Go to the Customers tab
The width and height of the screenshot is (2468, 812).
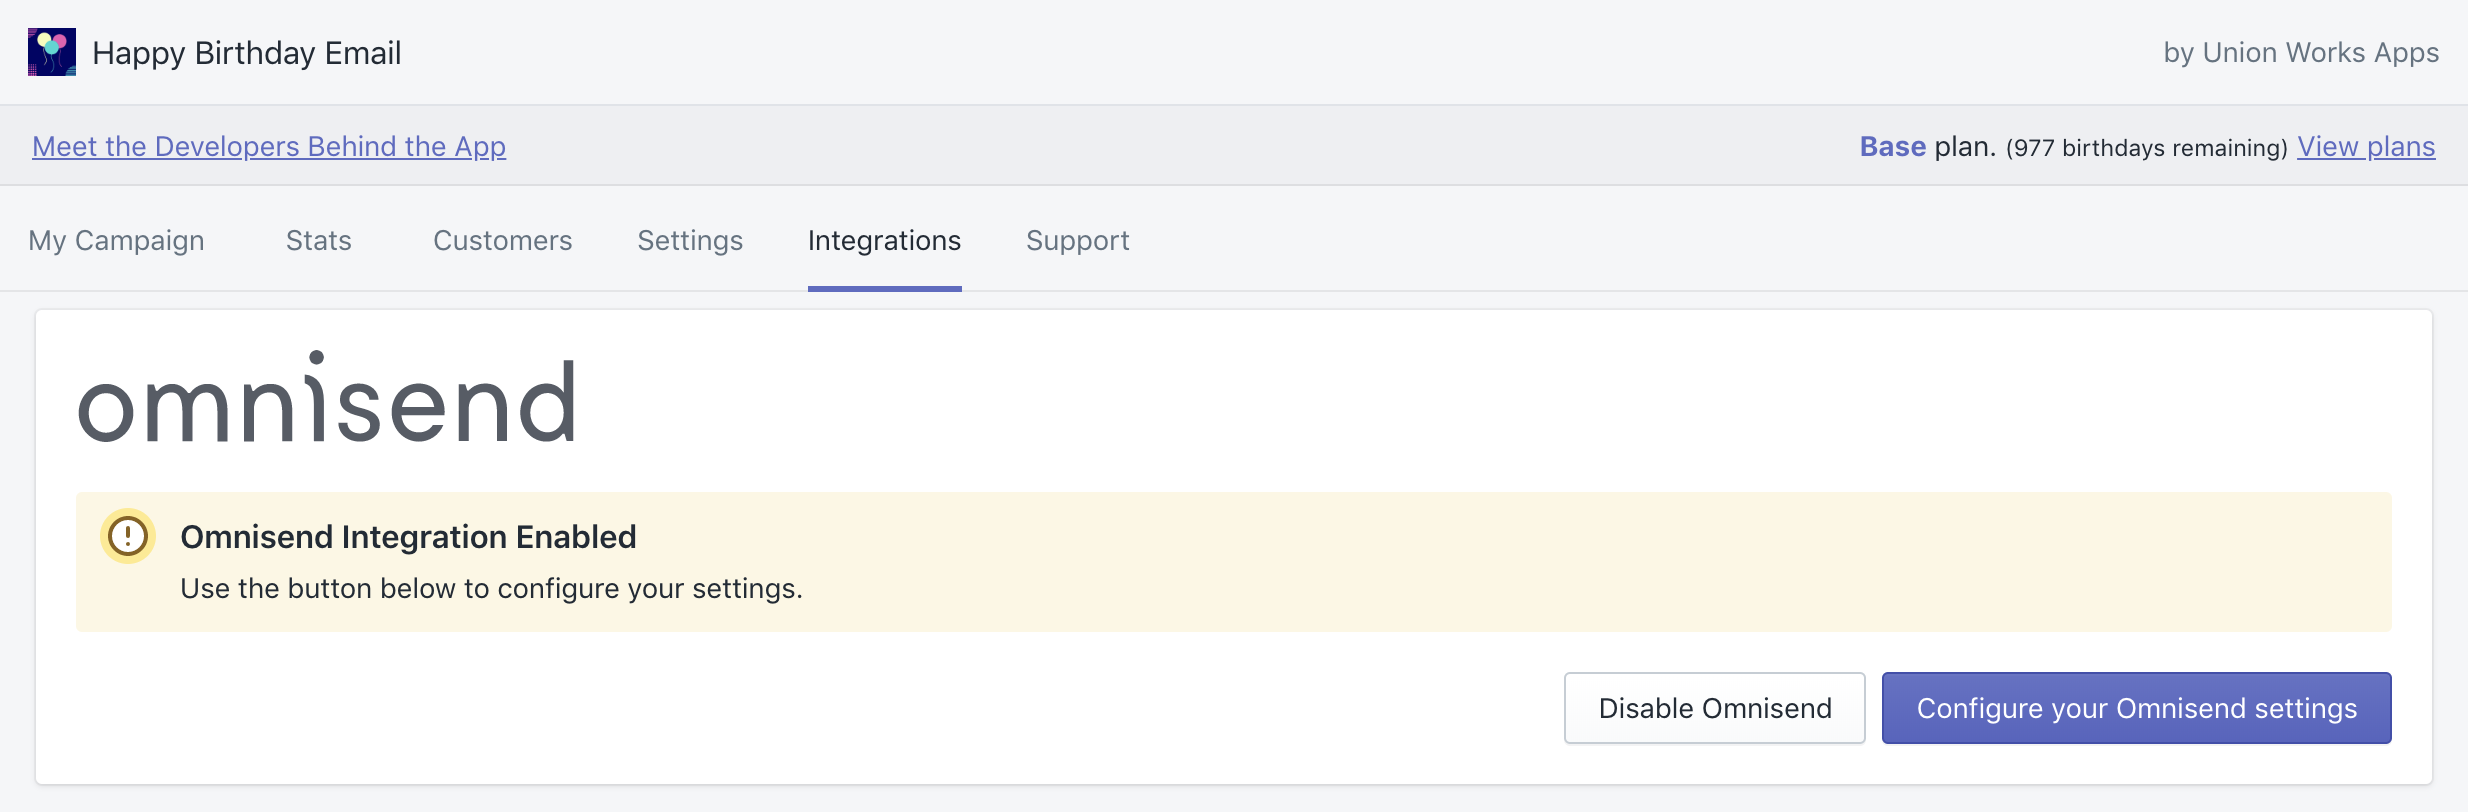tap(502, 241)
